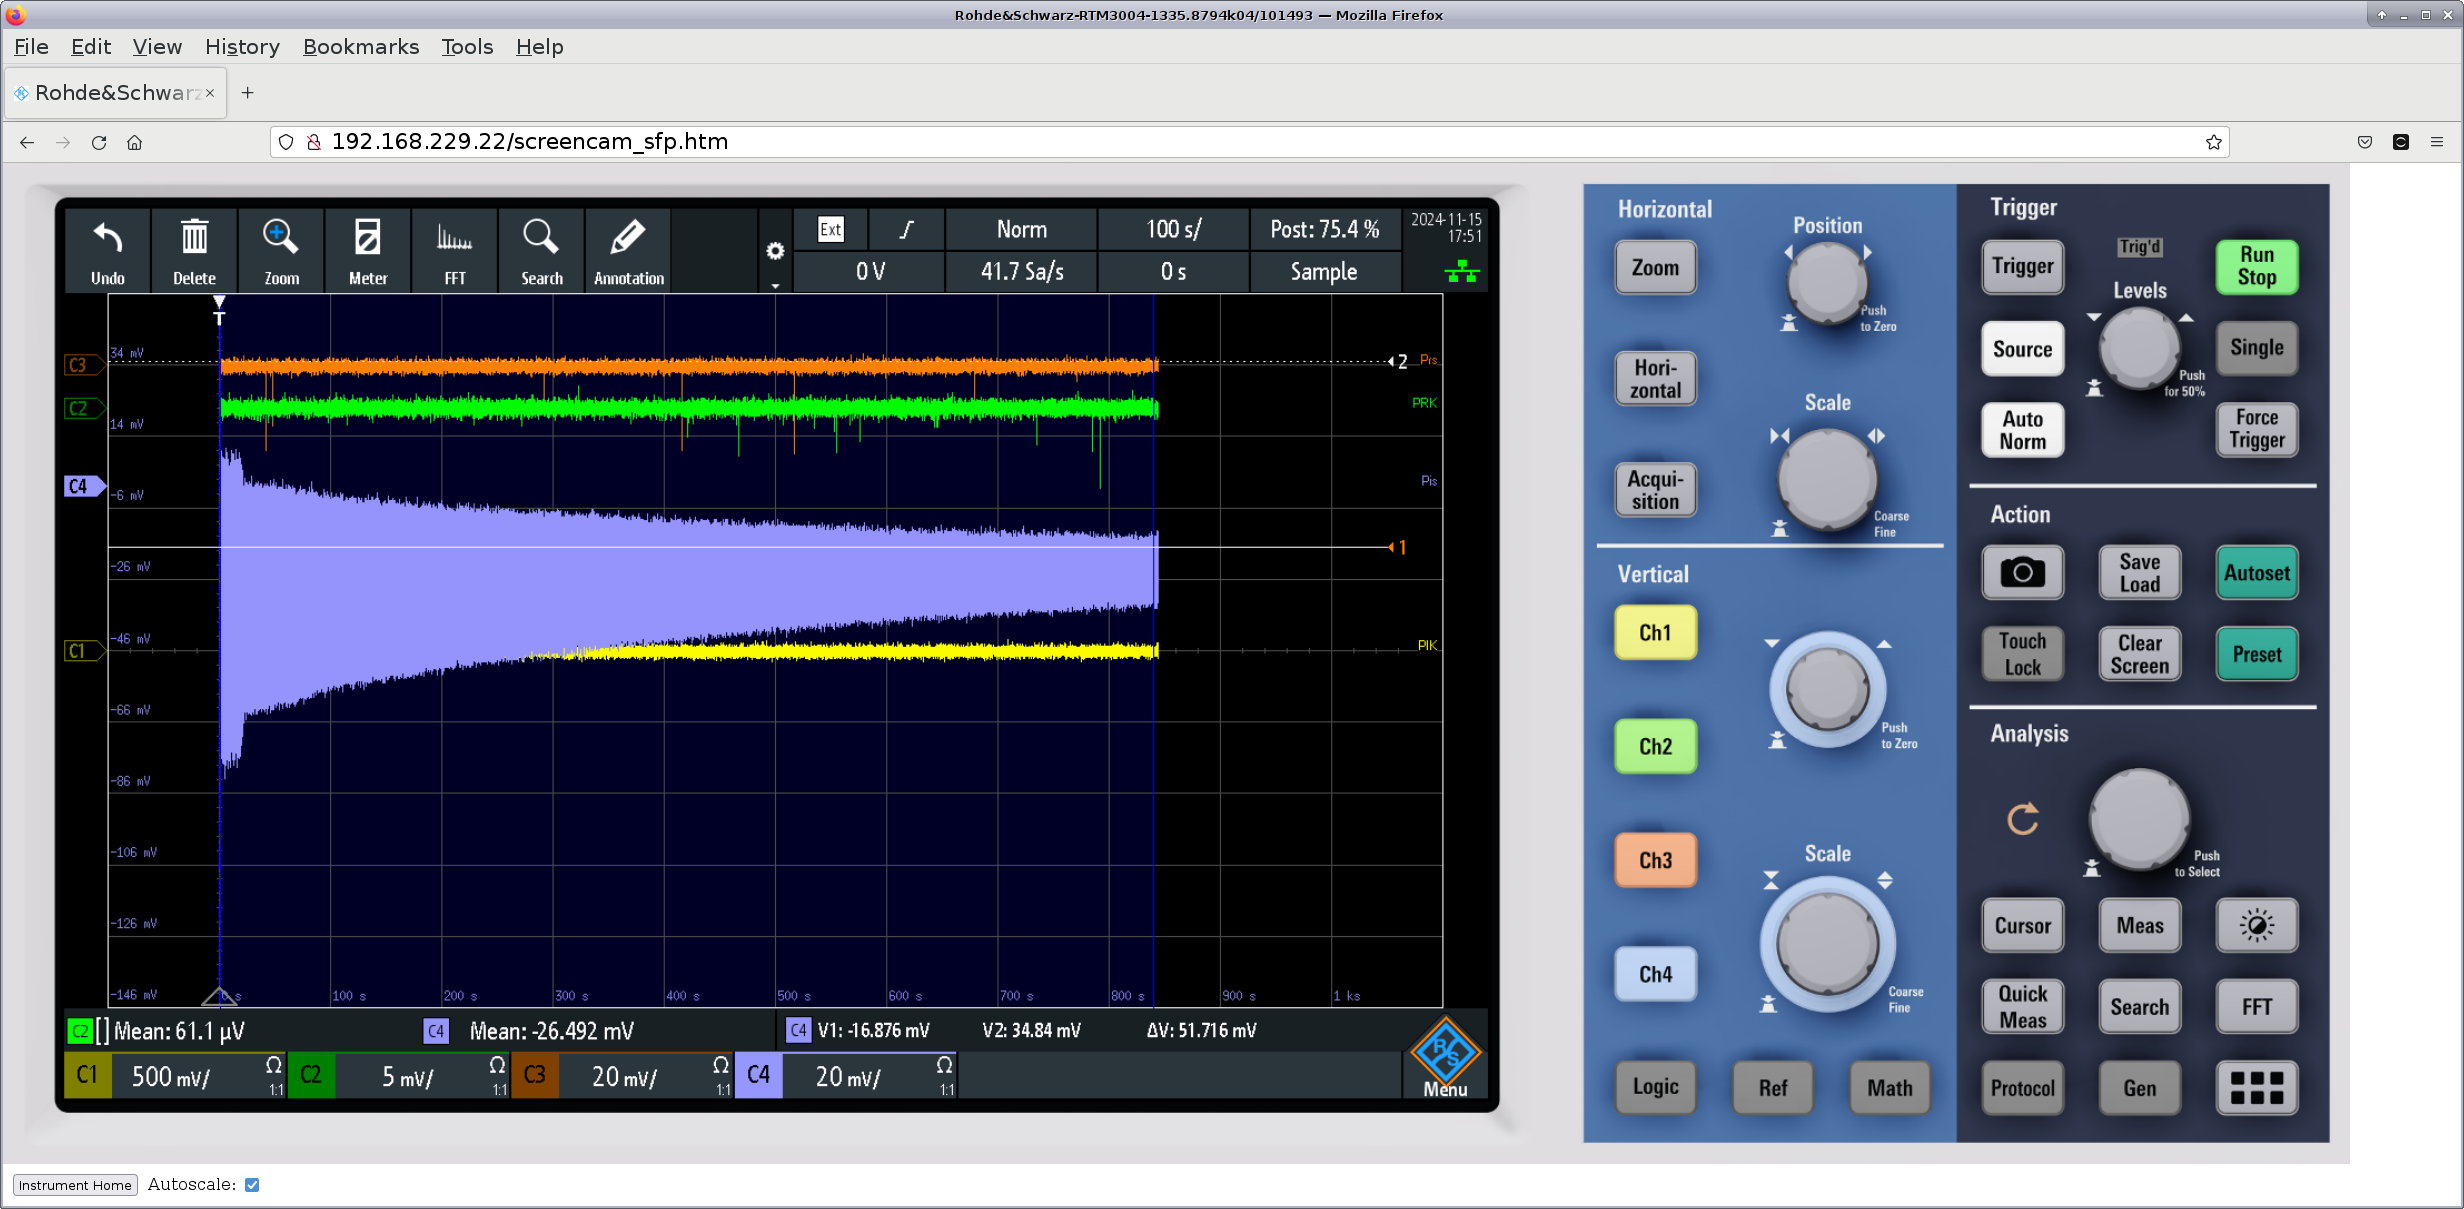Open the 100 s/ timebase setting
The height and width of the screenshot is (1209, 2464).
point(1173,230)
